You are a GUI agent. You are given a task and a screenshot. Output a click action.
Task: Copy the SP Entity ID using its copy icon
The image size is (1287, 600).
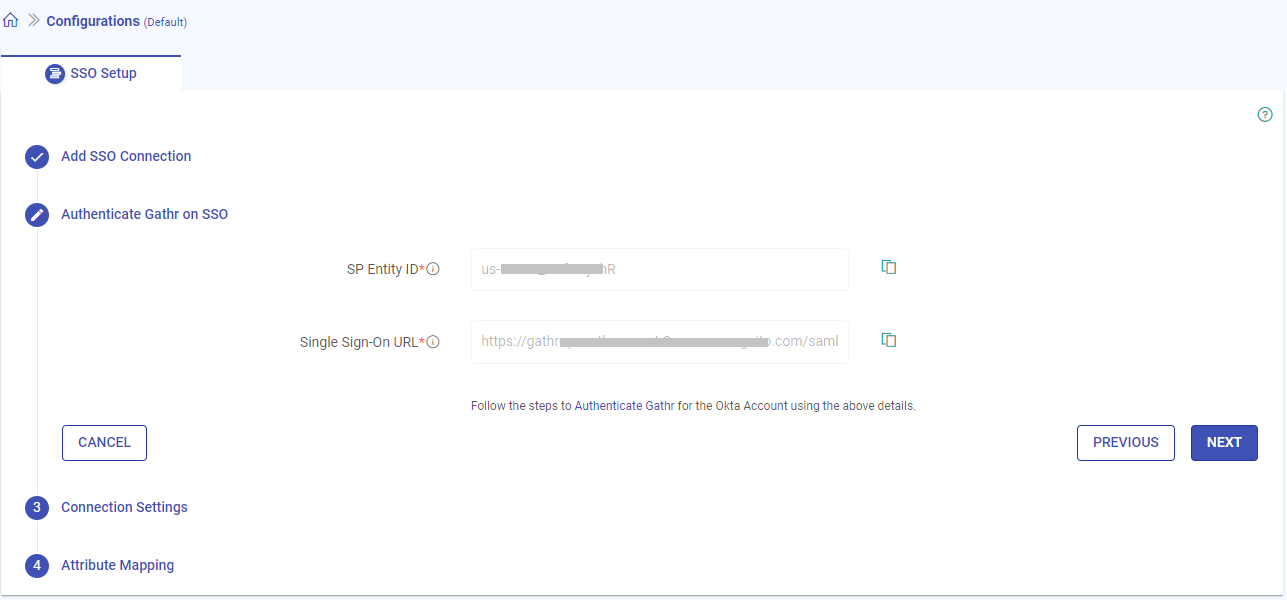point(888,267)
